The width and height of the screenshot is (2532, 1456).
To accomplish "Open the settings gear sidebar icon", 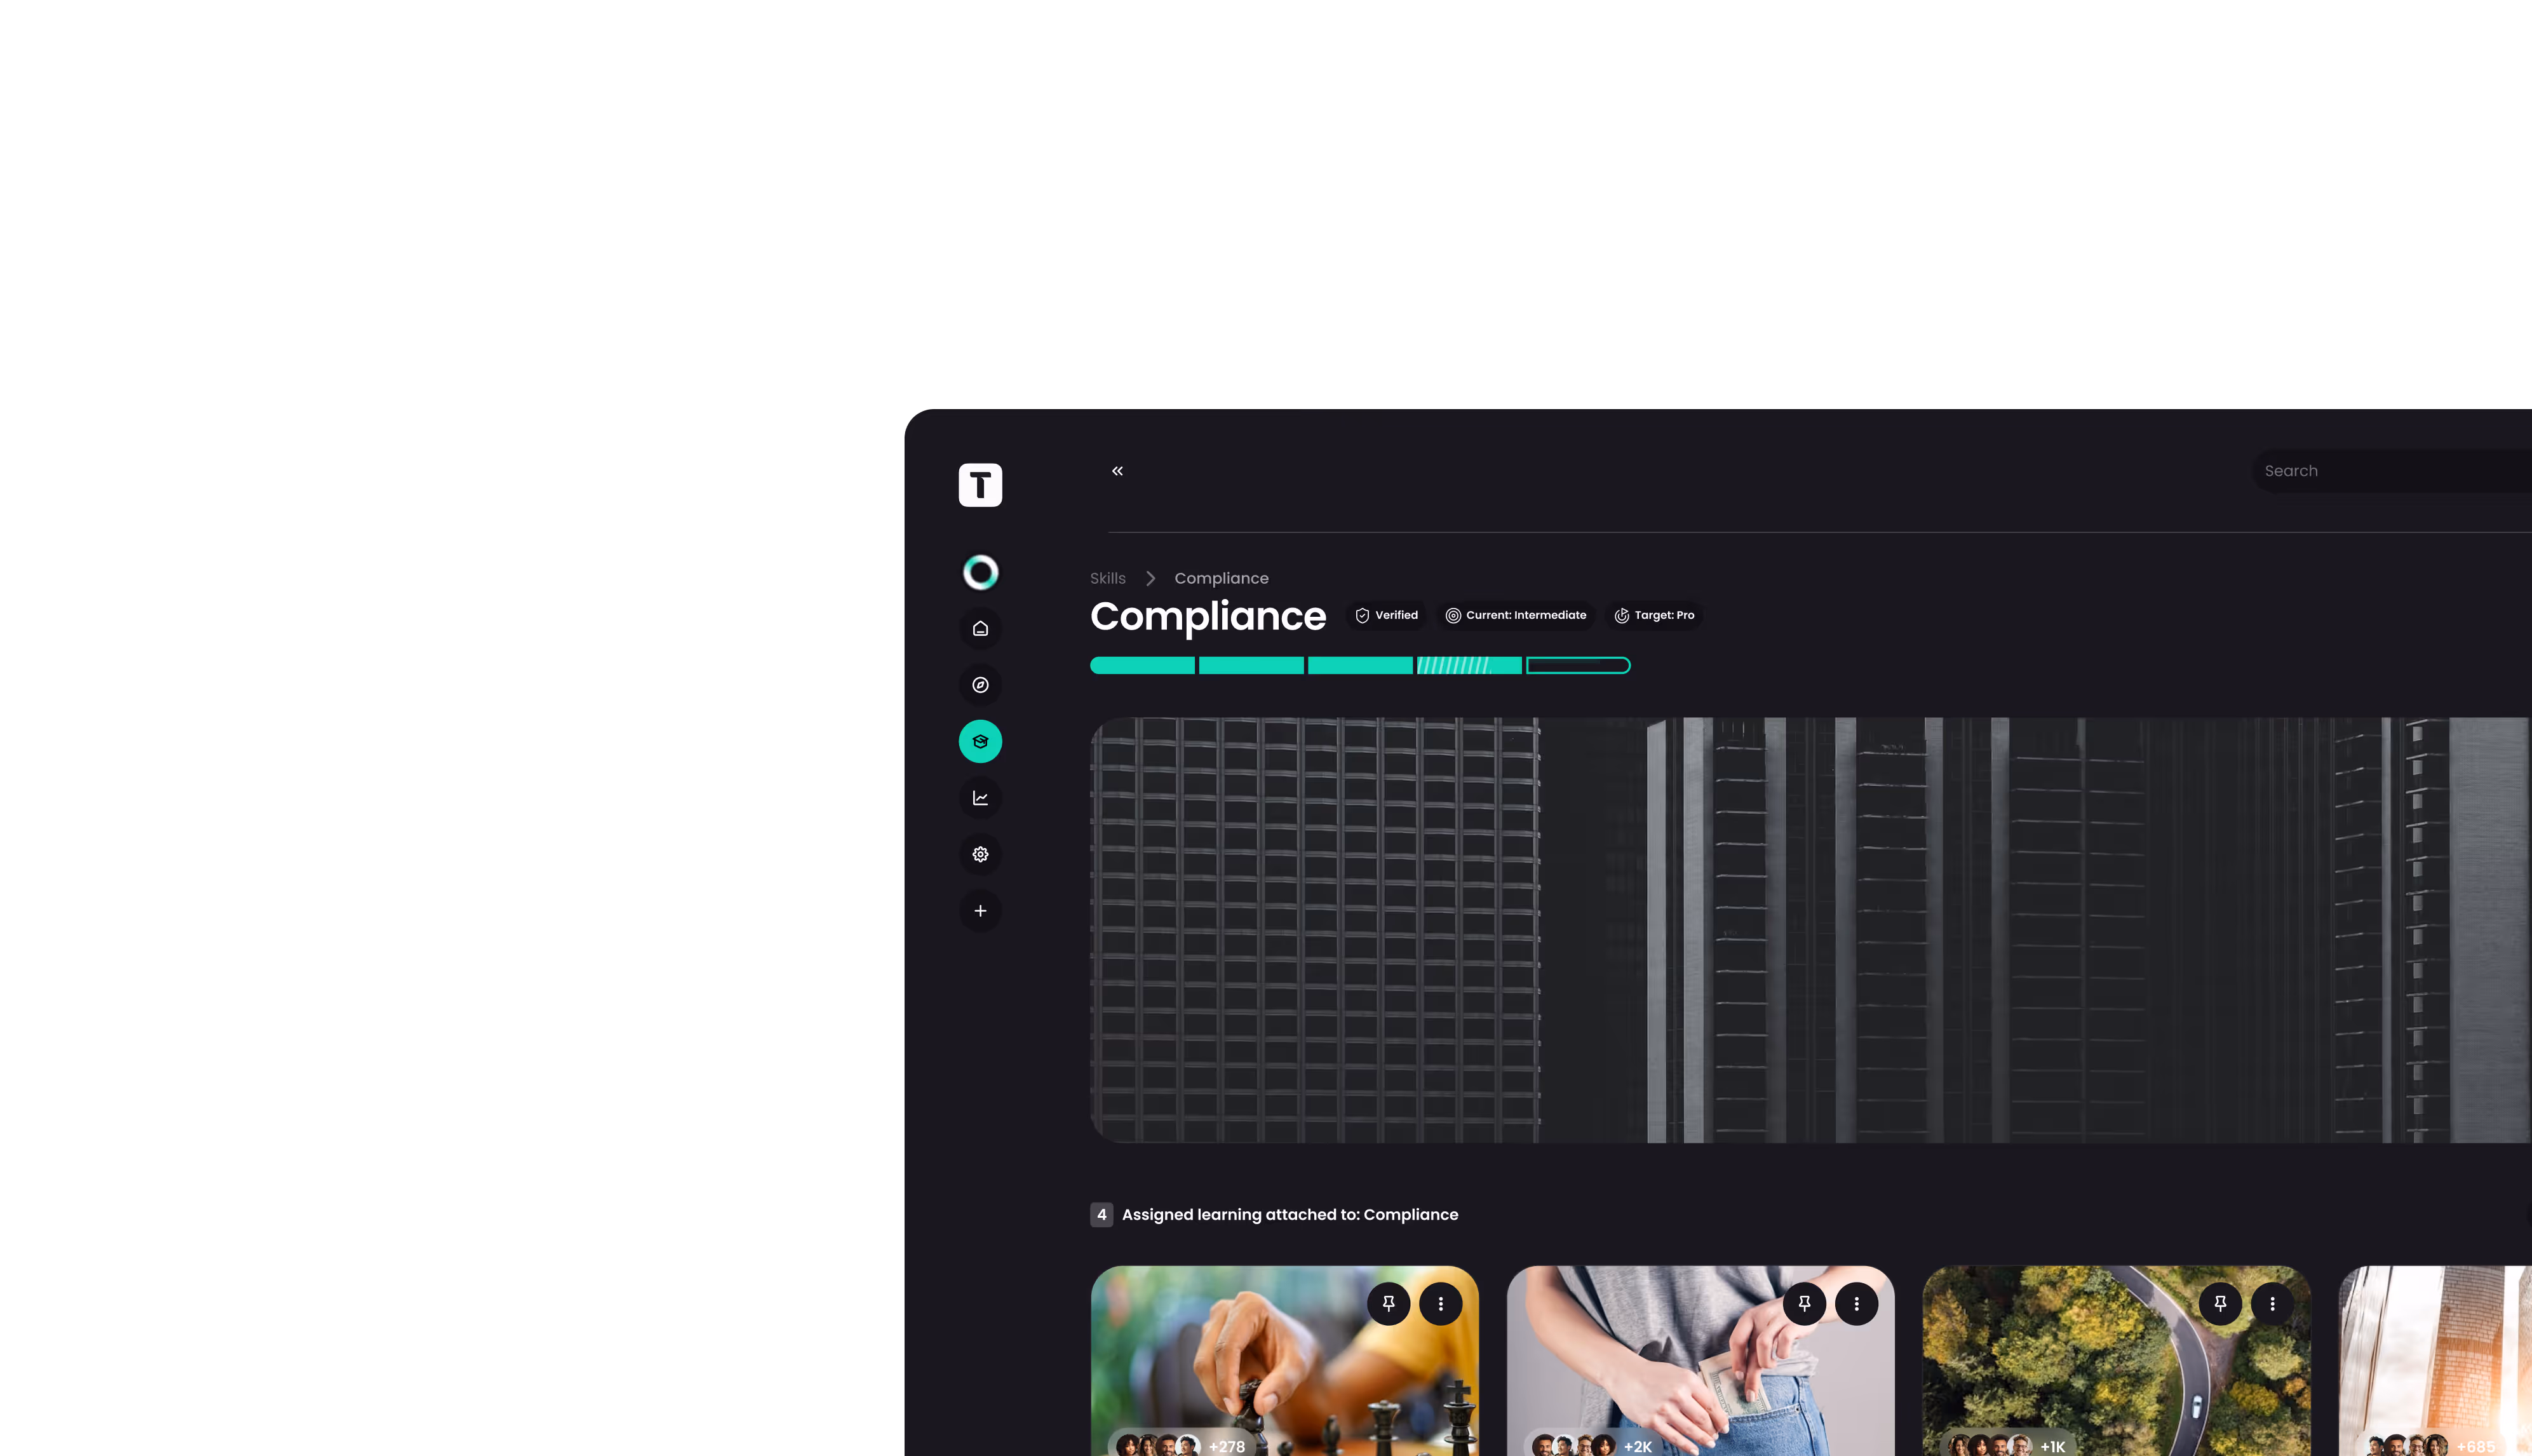I will pos(980,855).
